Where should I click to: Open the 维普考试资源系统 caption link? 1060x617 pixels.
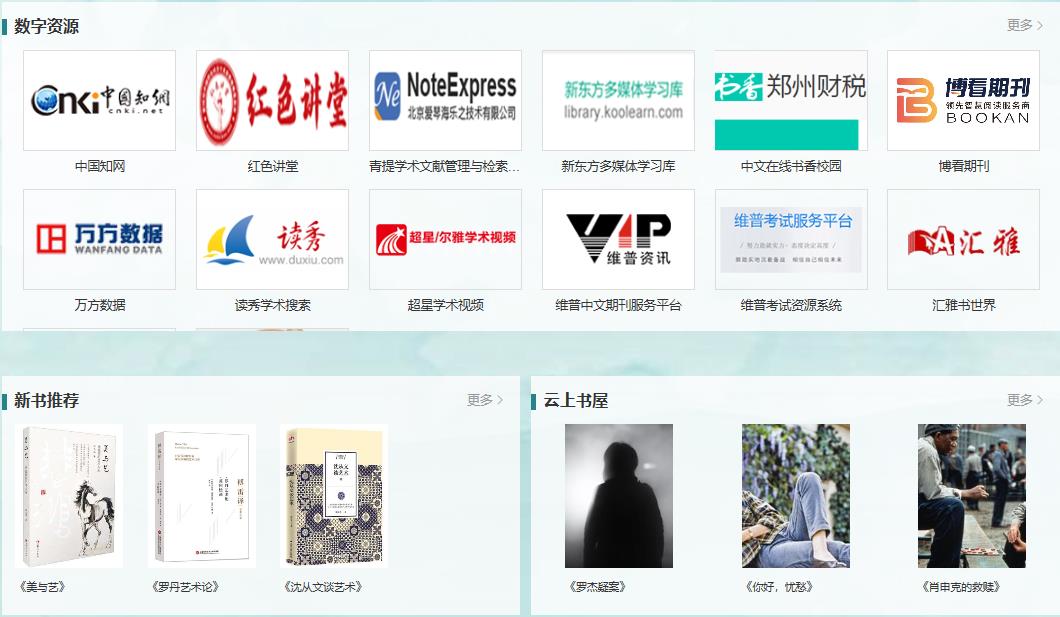[x=791, y=305]
